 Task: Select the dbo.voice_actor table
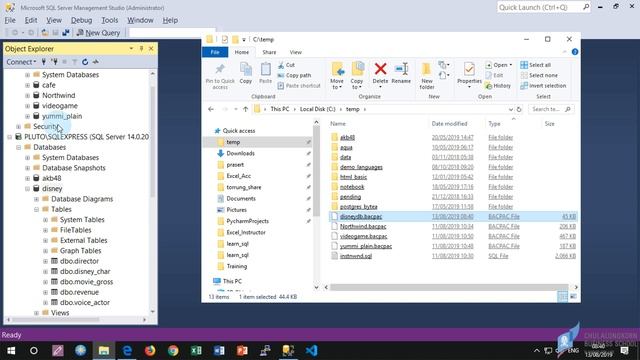pyautogui.click(x=84, y=302)
